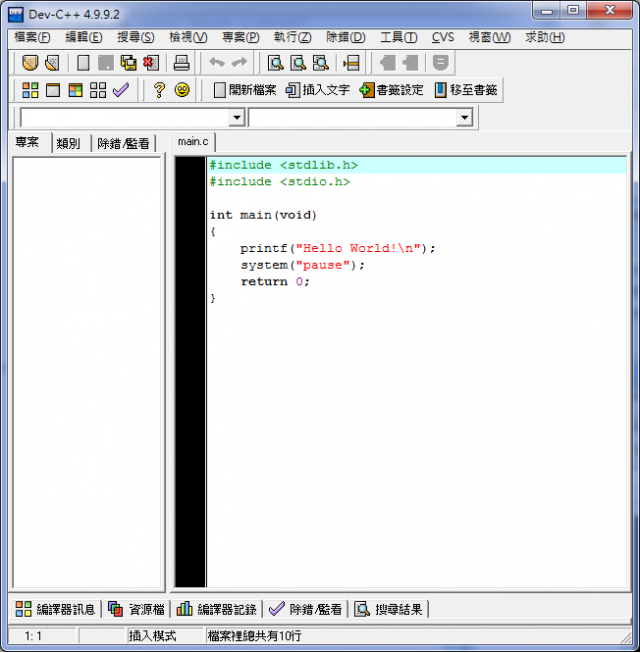The width and height of the screenshot is (640, 653).
Task: Expand the left class browser dropdown
Action: [x=237, y=118]
